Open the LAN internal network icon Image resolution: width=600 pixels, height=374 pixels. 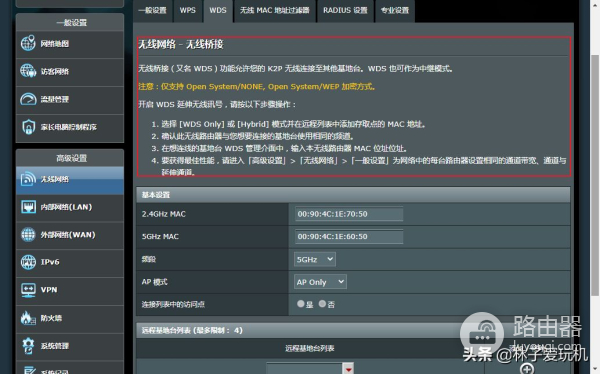(28, 207)
